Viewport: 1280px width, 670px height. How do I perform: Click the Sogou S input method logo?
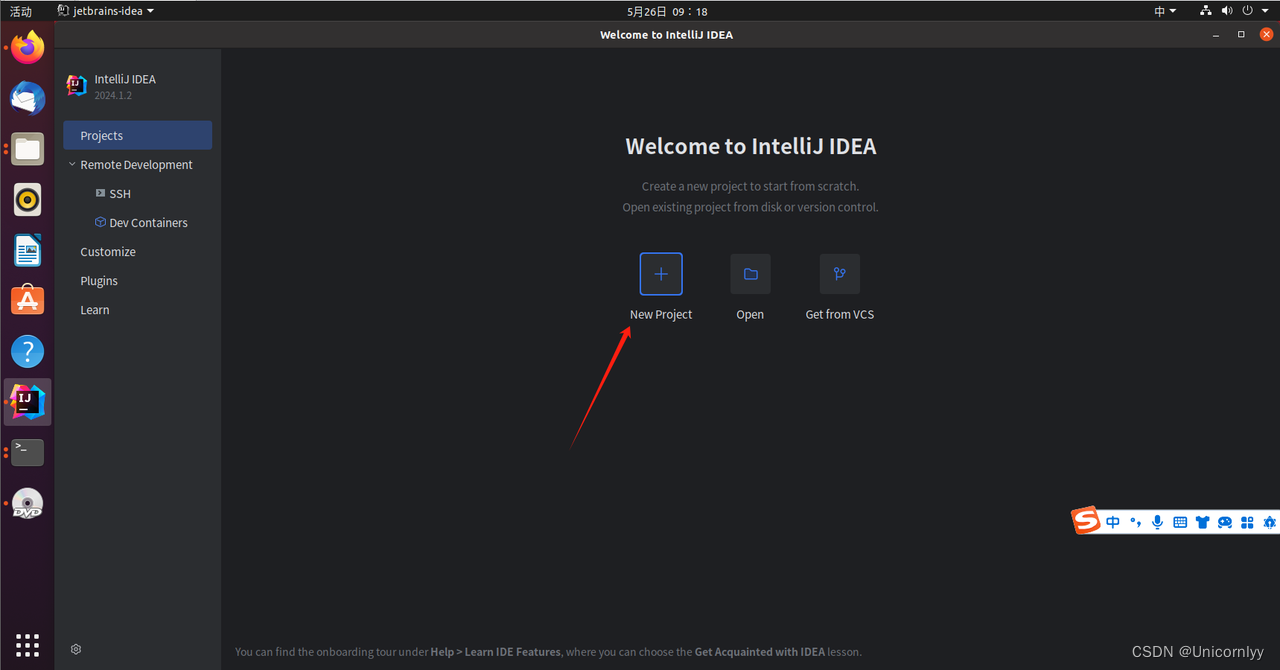1086,521
